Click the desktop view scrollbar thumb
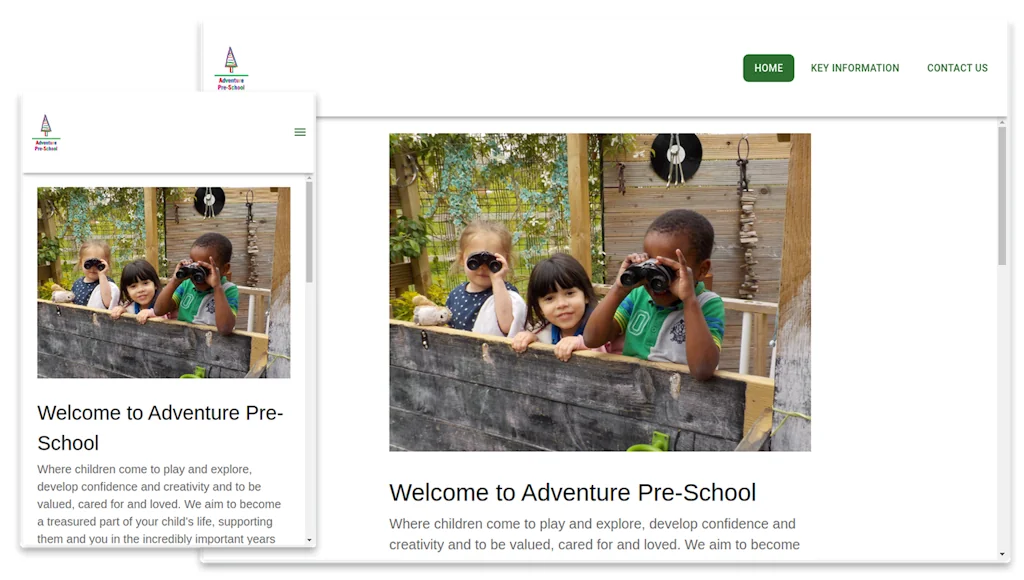The image size is (1024, 580). 1002,196
